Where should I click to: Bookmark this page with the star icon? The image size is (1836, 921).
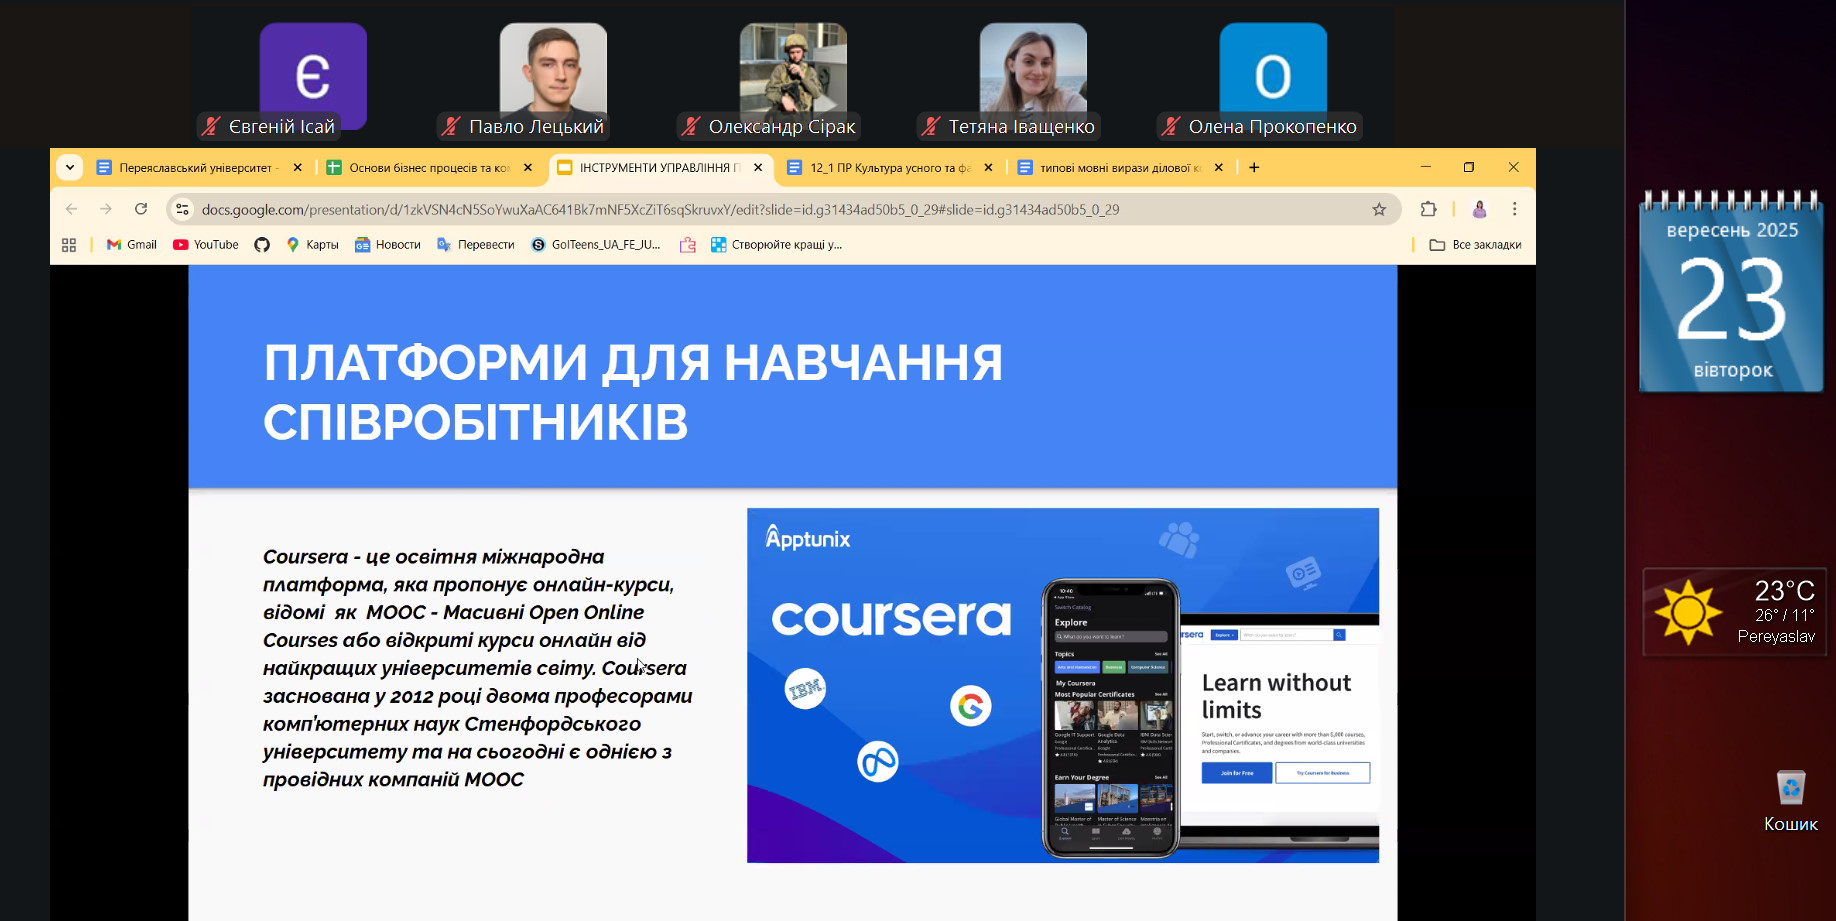coord(1379,209)
